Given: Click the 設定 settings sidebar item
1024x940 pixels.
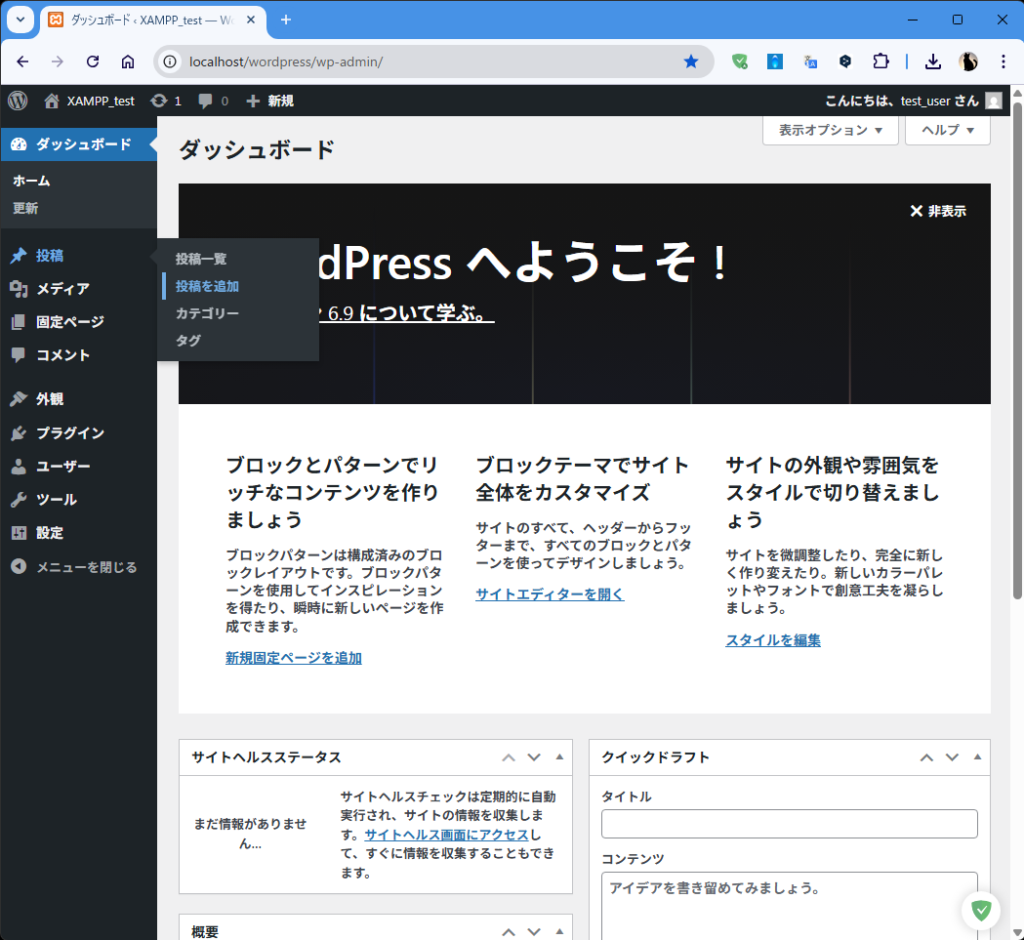Looking at the screenshot, I should (49, 533).
